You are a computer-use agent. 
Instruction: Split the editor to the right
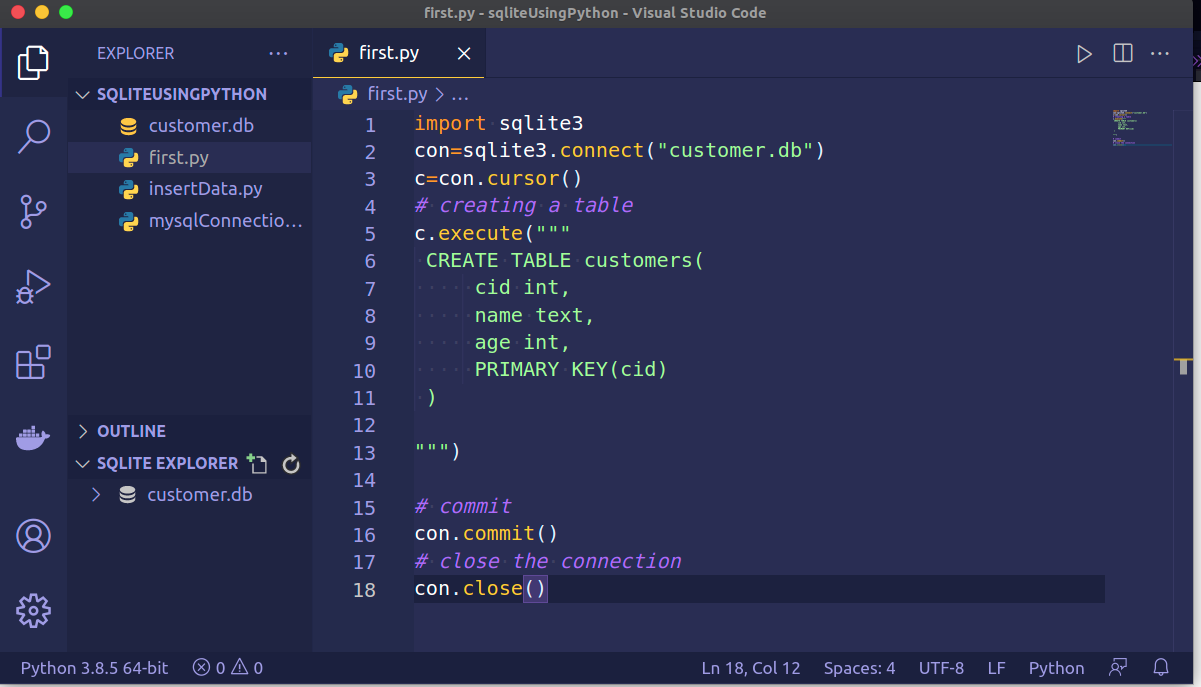point(1122,54)
